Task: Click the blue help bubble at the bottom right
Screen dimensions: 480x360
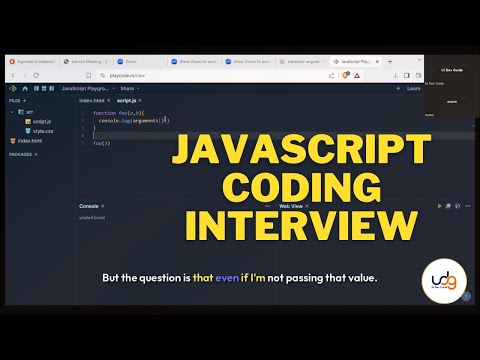Action: click(466, 296)
